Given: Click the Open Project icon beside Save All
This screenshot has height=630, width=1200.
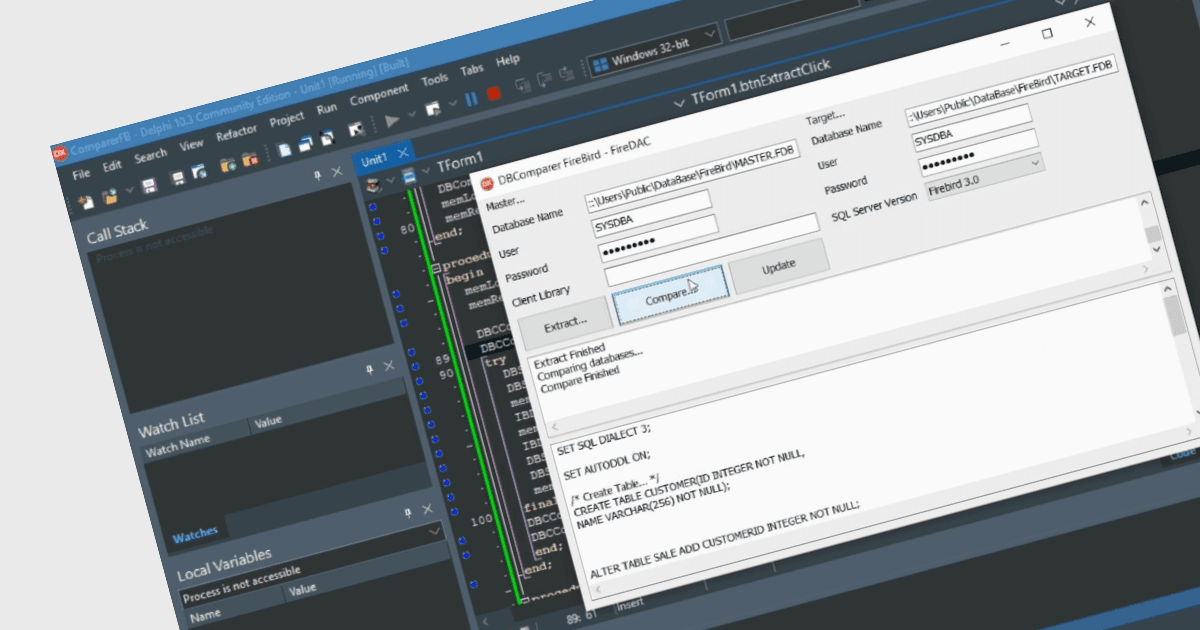Looking at the screenshot, I should (x=198, y=171).
